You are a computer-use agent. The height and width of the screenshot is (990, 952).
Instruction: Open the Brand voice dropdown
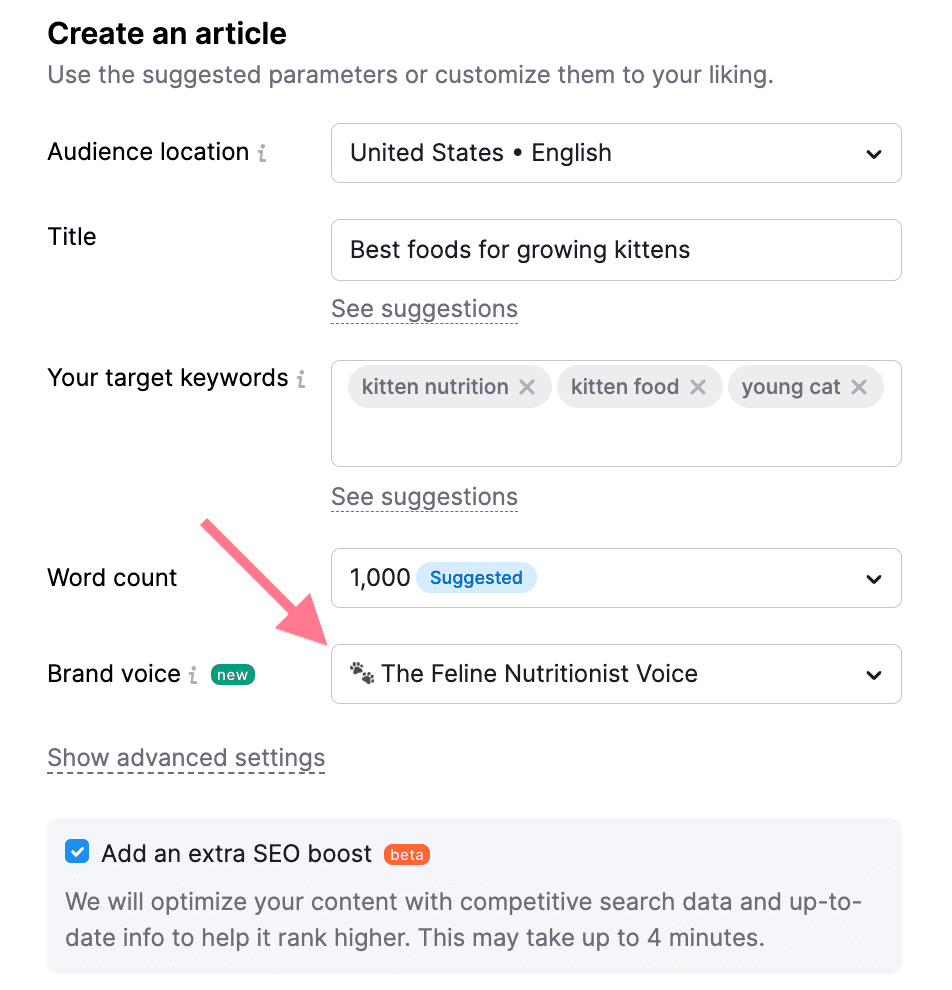pyautogui.click(x=873, y=674)
